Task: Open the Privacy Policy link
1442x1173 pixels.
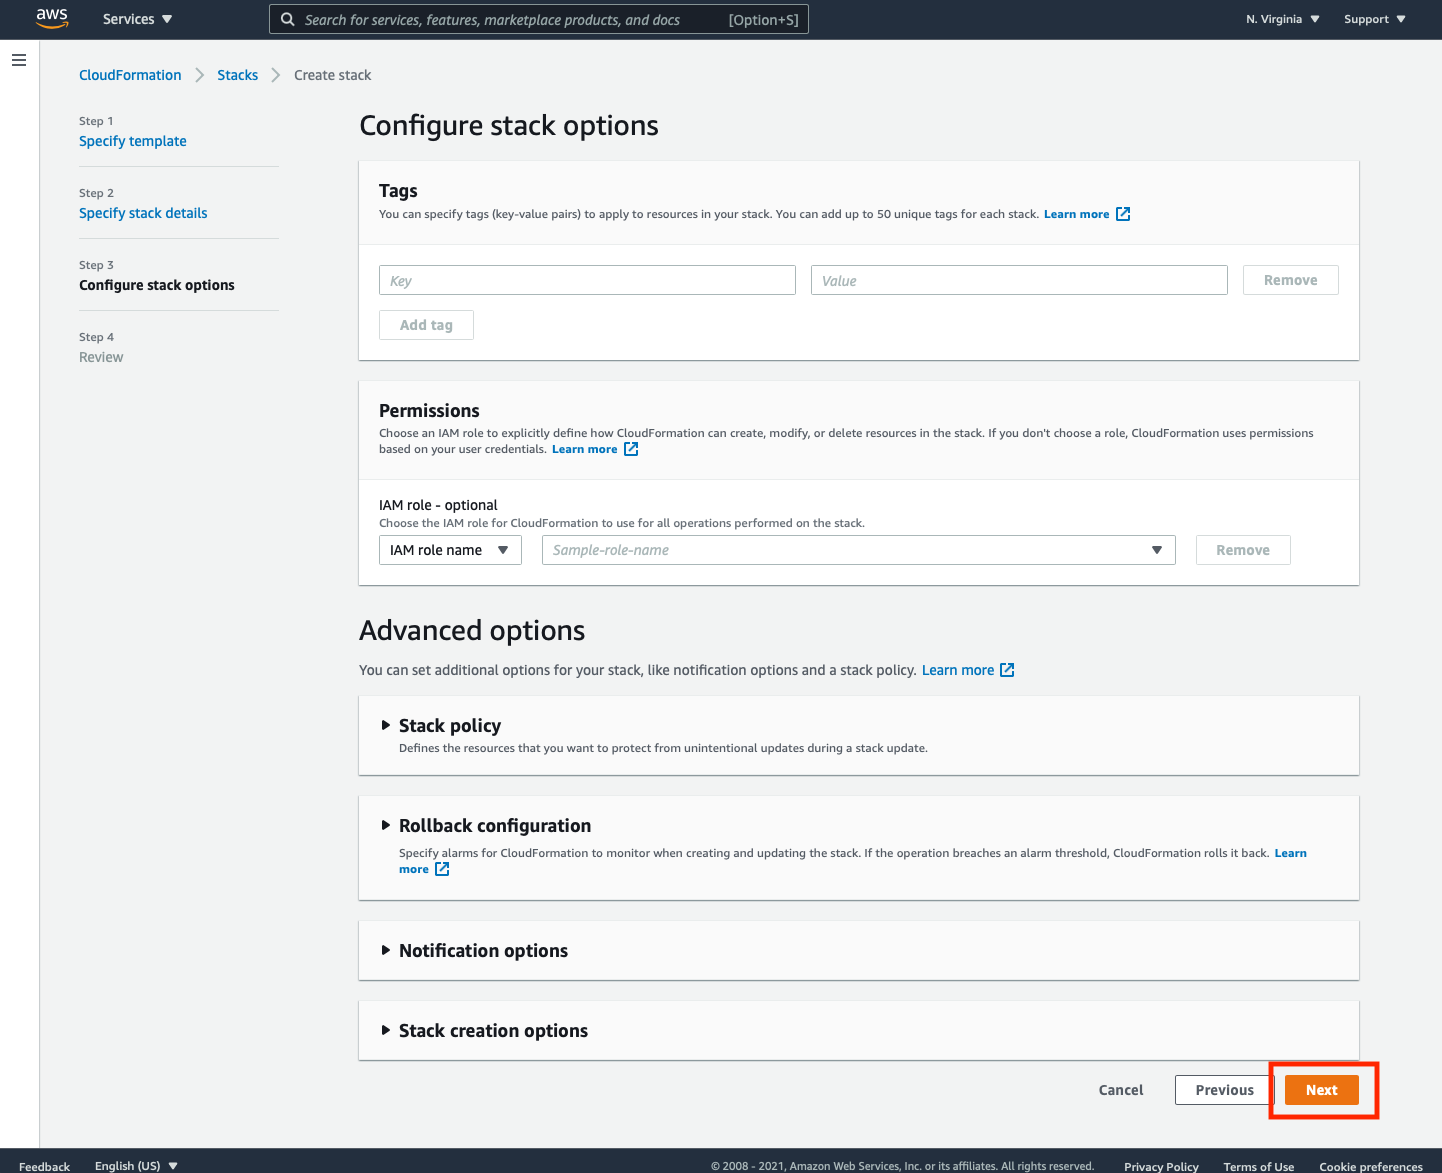Action: coord(1161,1166)
